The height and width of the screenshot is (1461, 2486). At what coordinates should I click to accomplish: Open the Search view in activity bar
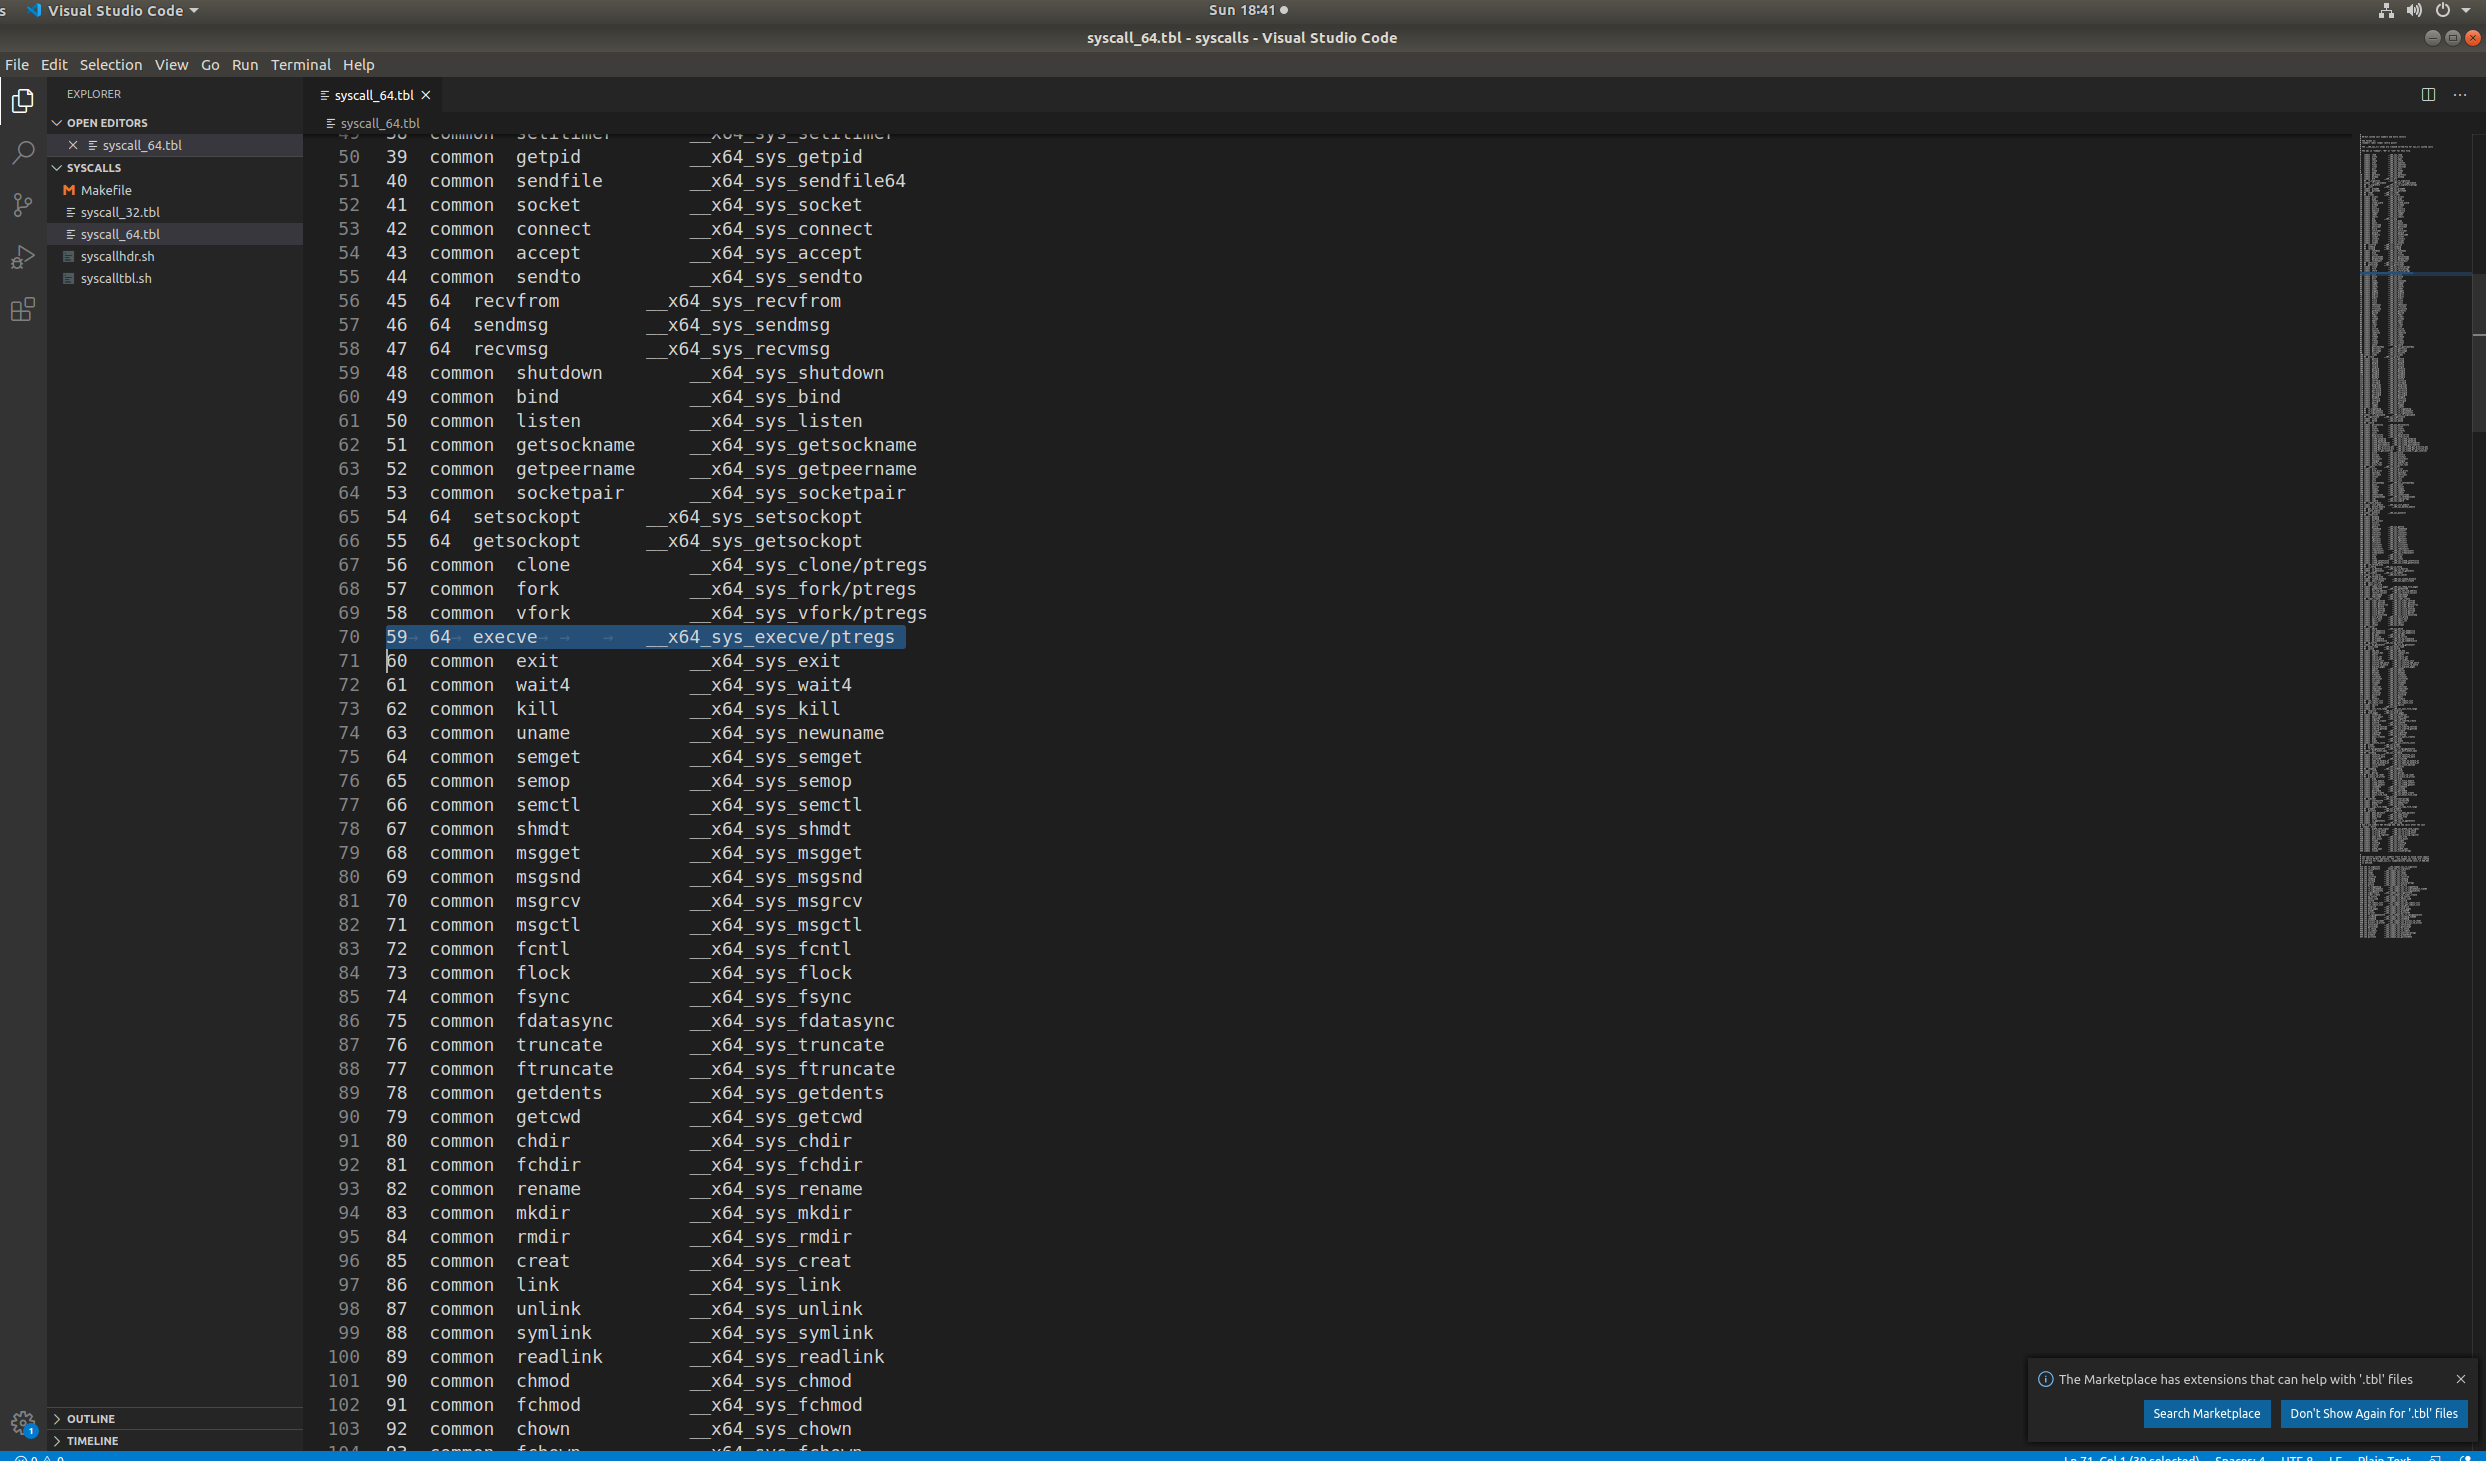[x=23, y=153]
